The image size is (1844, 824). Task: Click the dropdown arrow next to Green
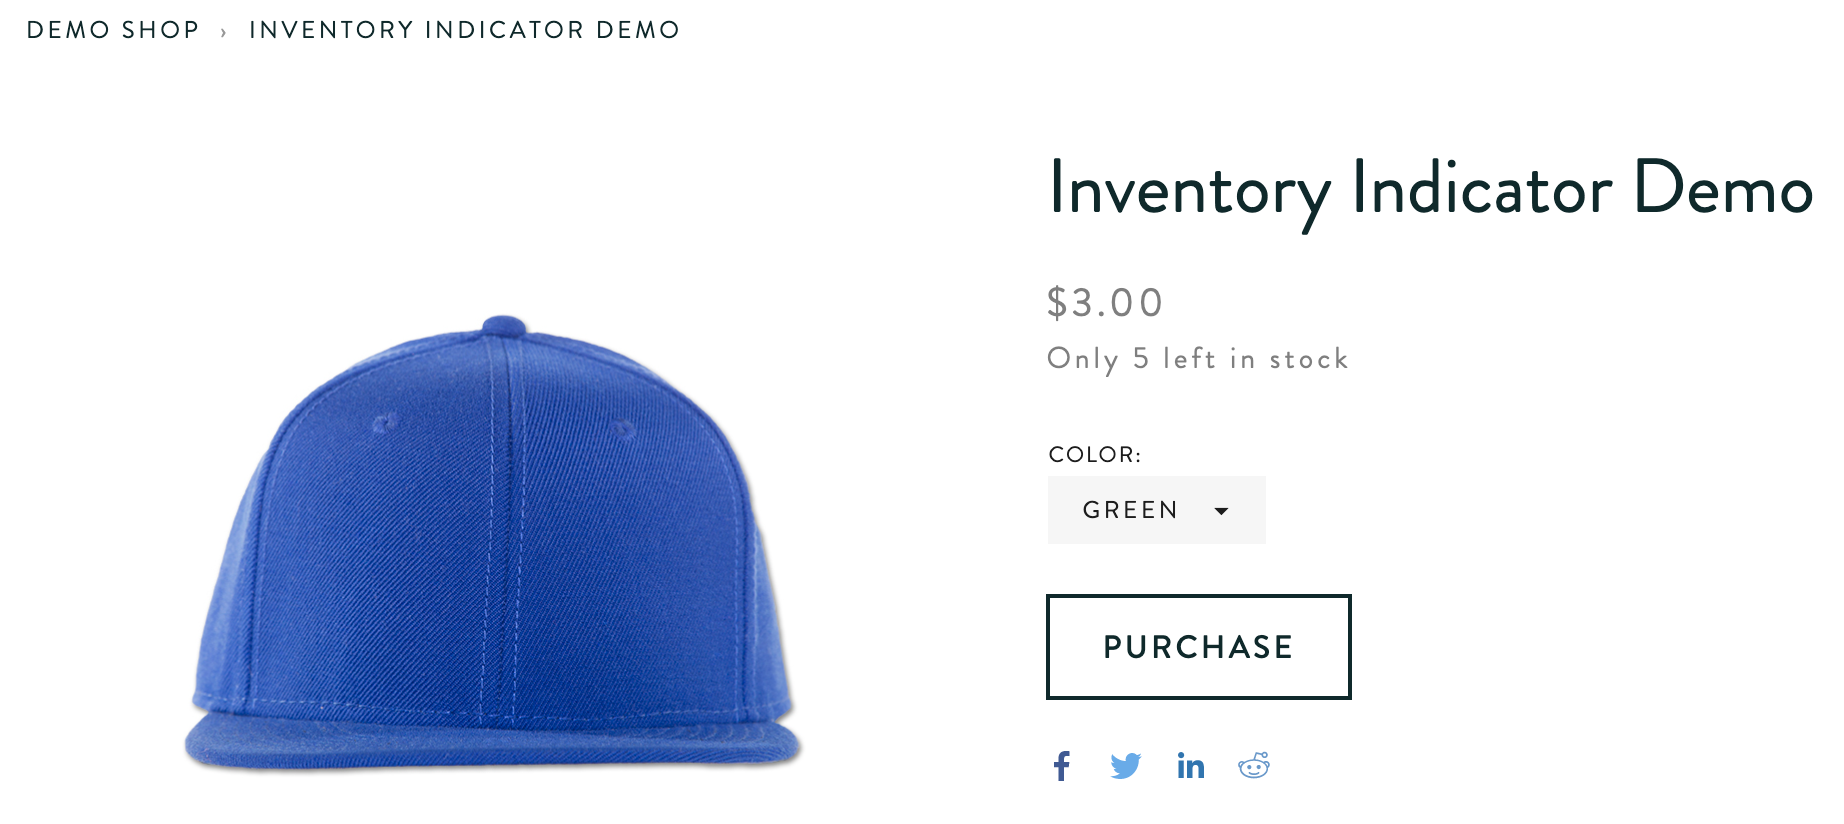(1221, 511)
